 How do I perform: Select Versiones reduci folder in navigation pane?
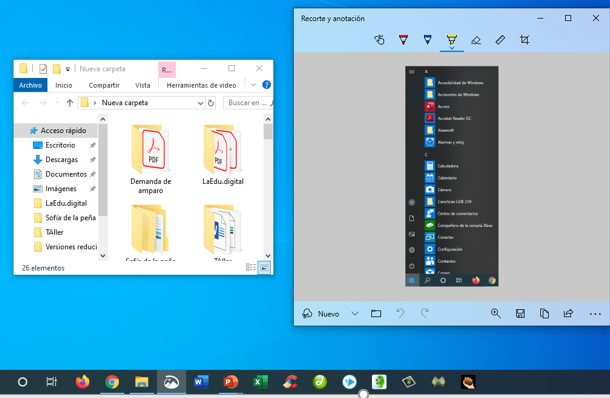pos(71,247)
